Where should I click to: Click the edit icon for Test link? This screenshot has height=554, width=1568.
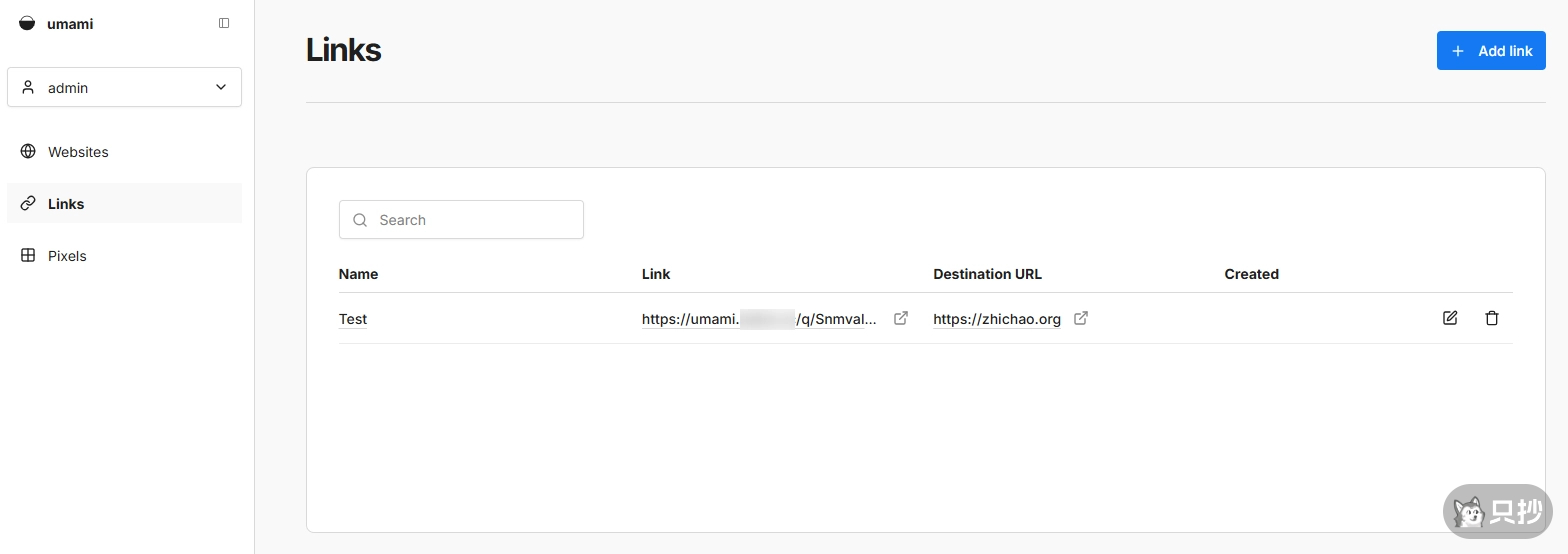[1450, 318]
